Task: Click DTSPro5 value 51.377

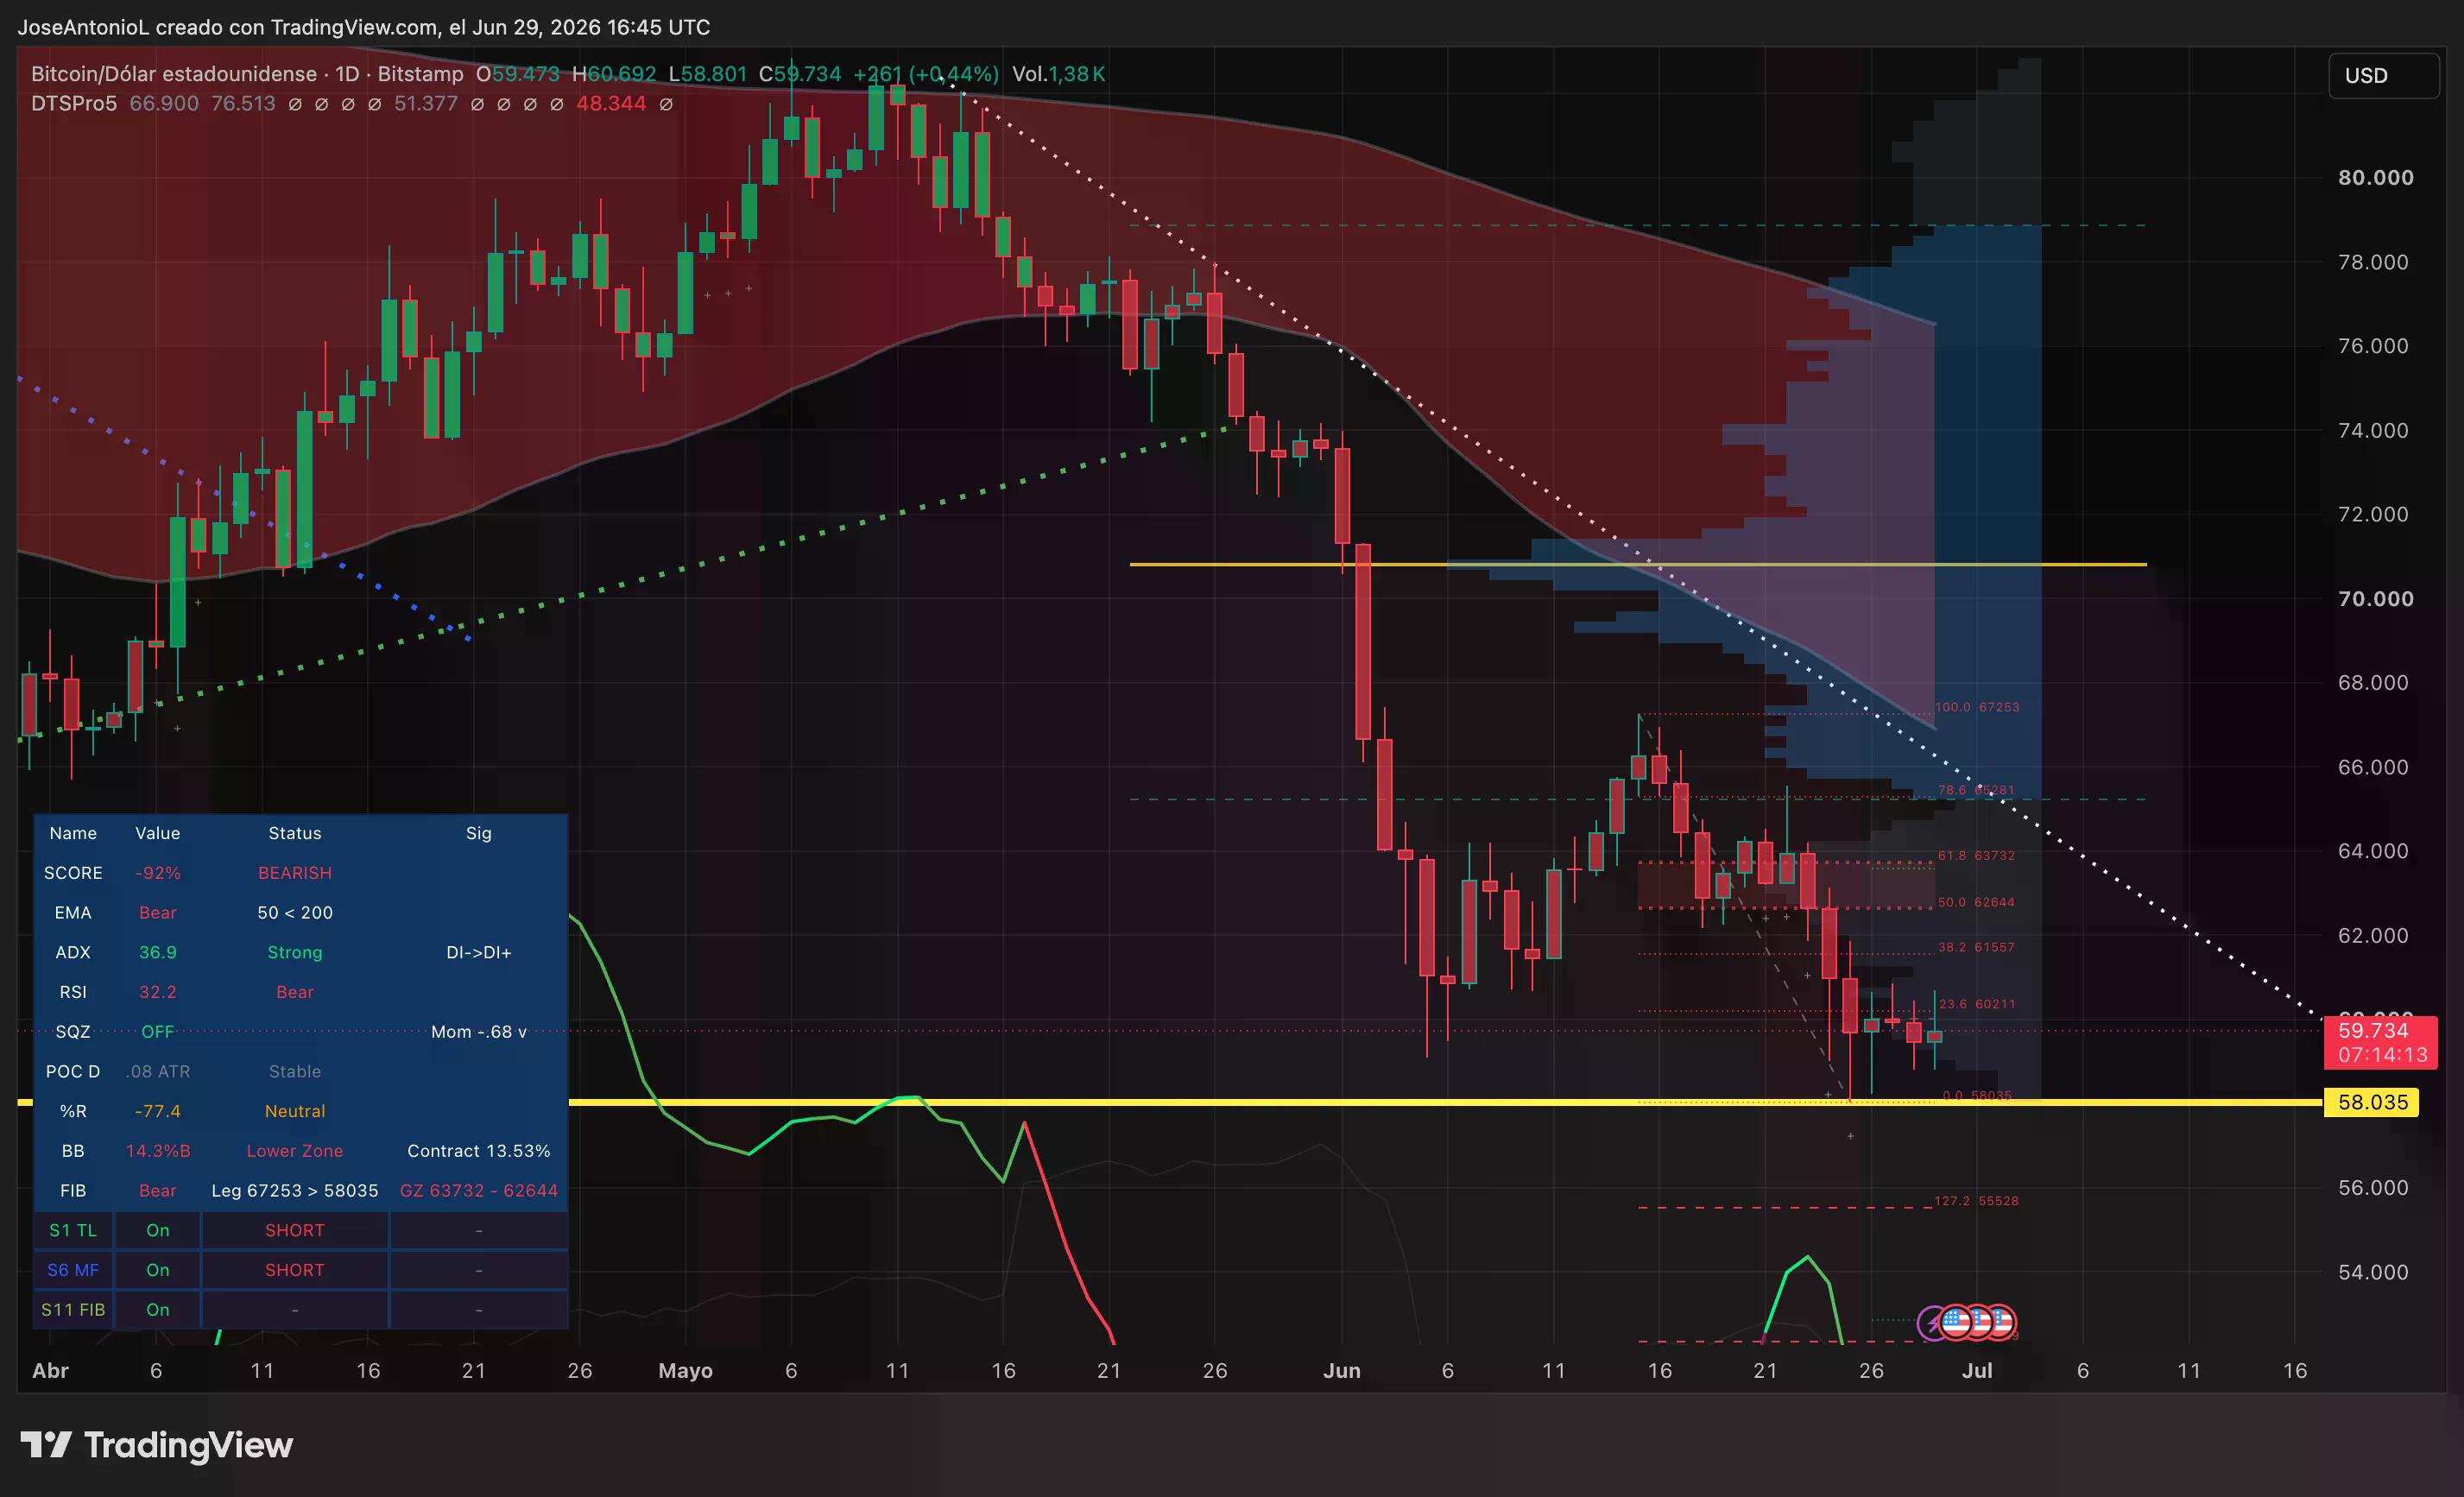Action: pyautogui.click(x=426, y=104)
